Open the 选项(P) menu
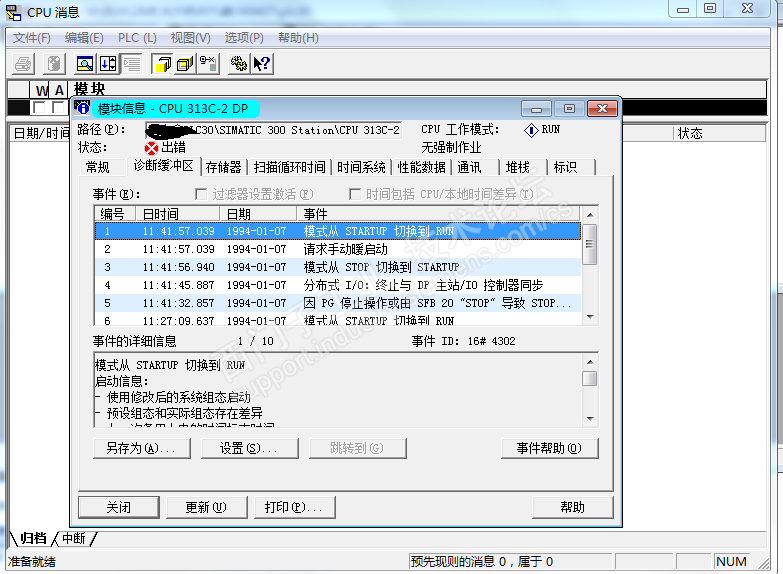The width and height of the screenshot is (783, 574). [x=244, y=38]
